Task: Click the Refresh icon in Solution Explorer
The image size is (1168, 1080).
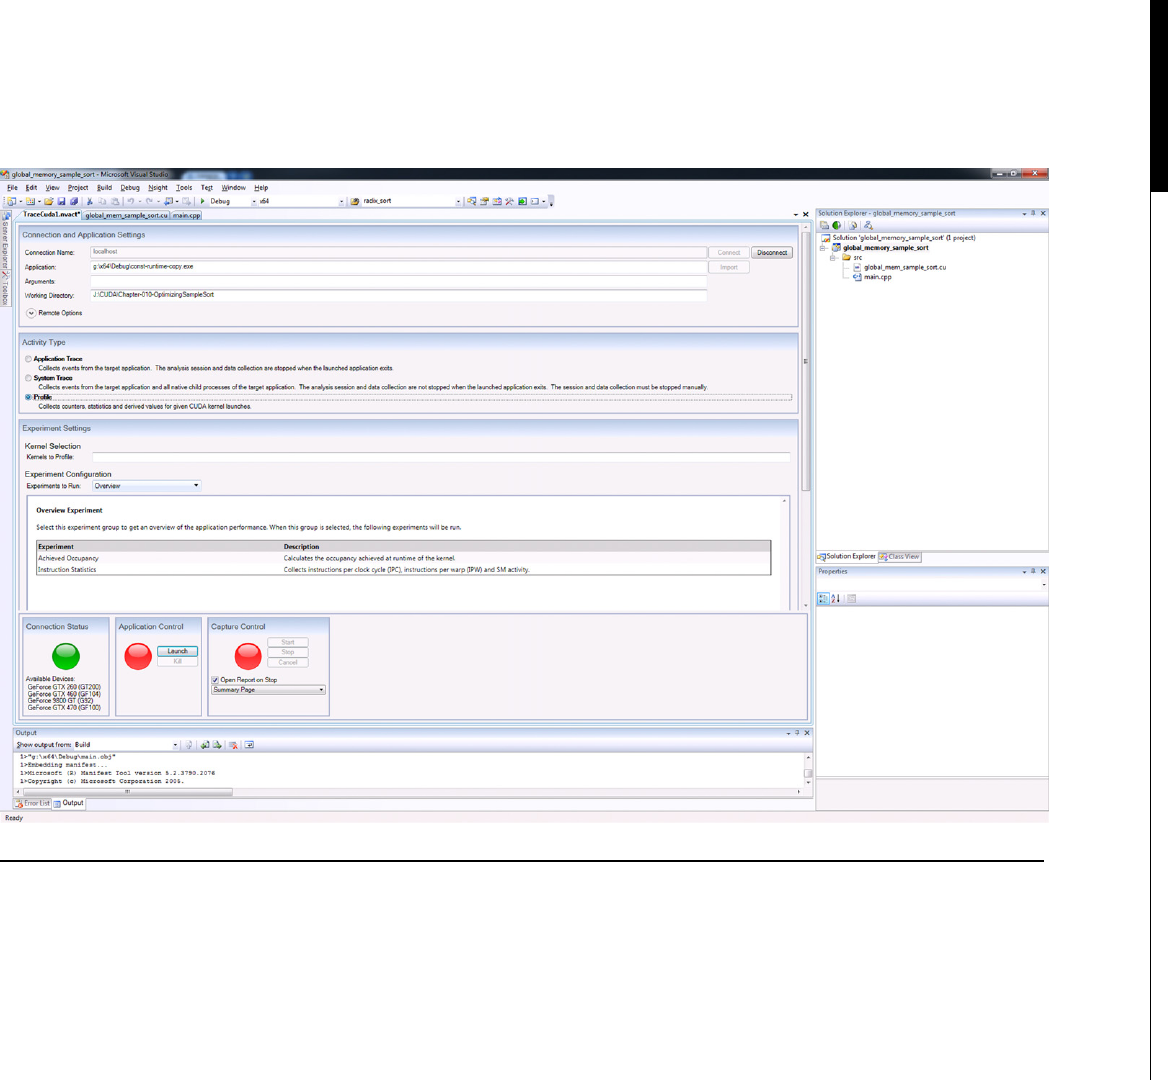Action: 854,225
